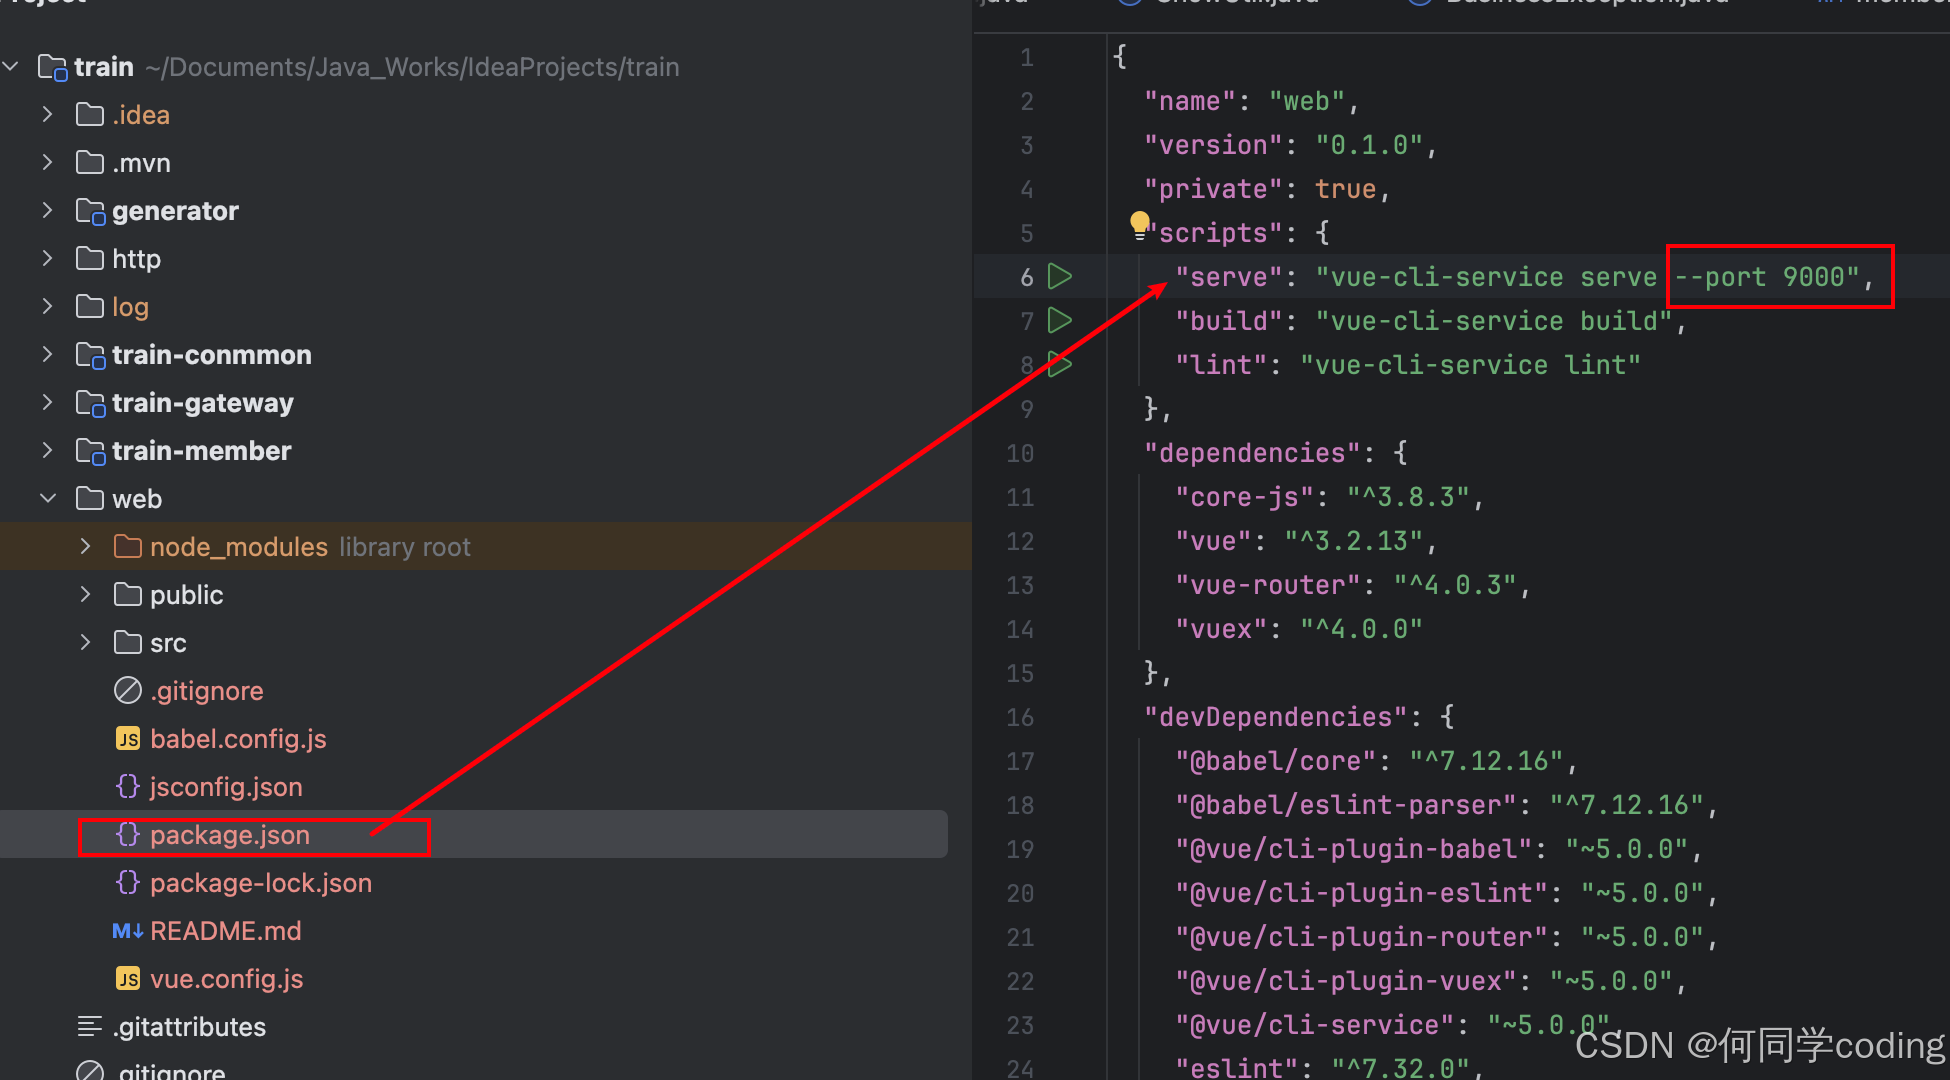The width and height of the screenshot is (1950, 1080).
Task: Expand the log folder
Action: tap(47, 307)
